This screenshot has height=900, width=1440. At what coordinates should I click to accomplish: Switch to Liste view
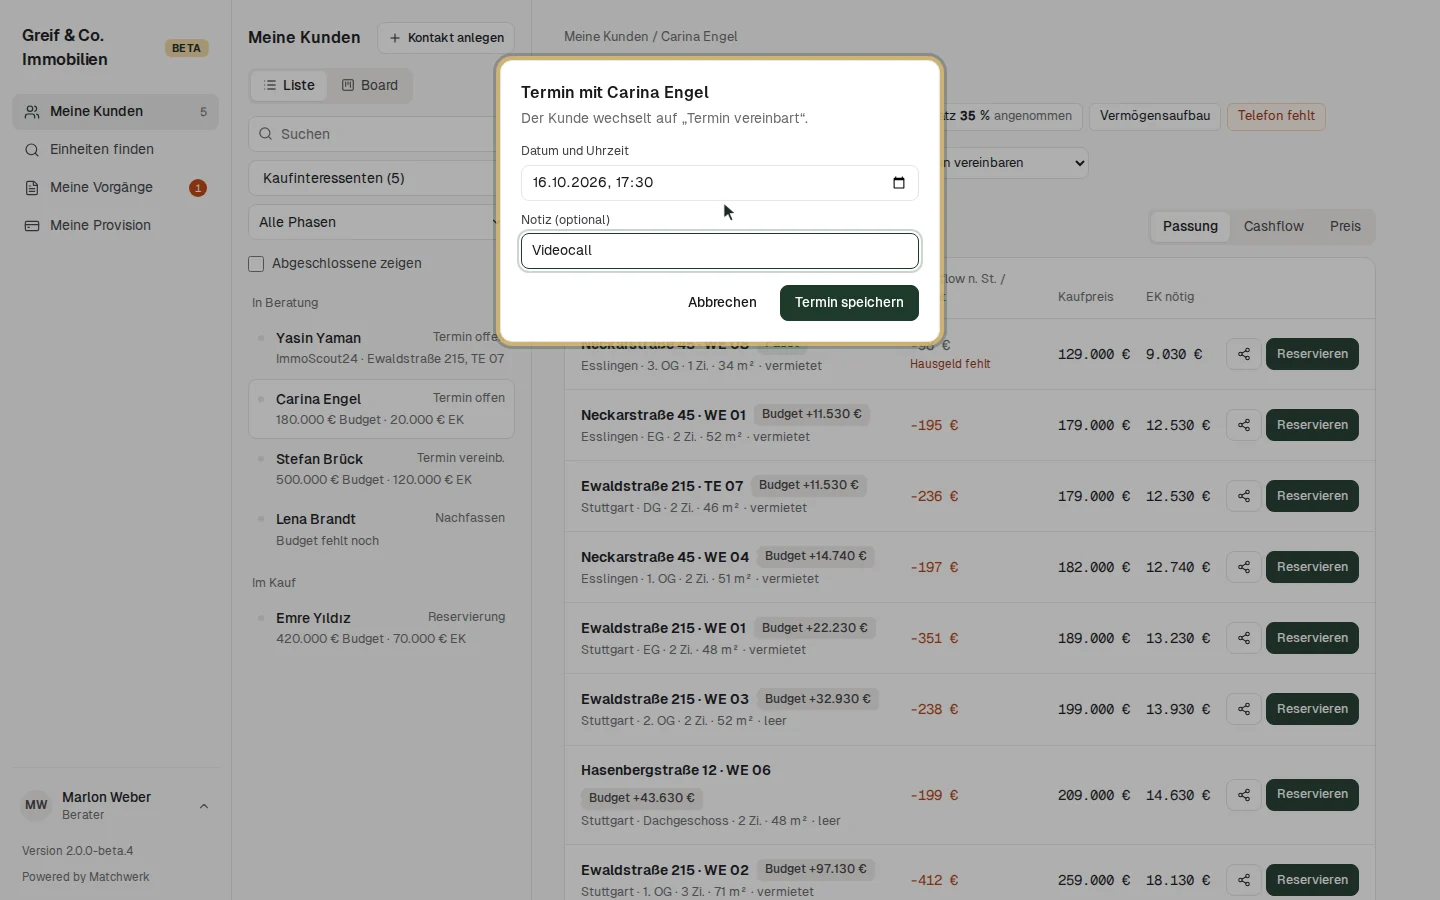(x=289, y=86)
